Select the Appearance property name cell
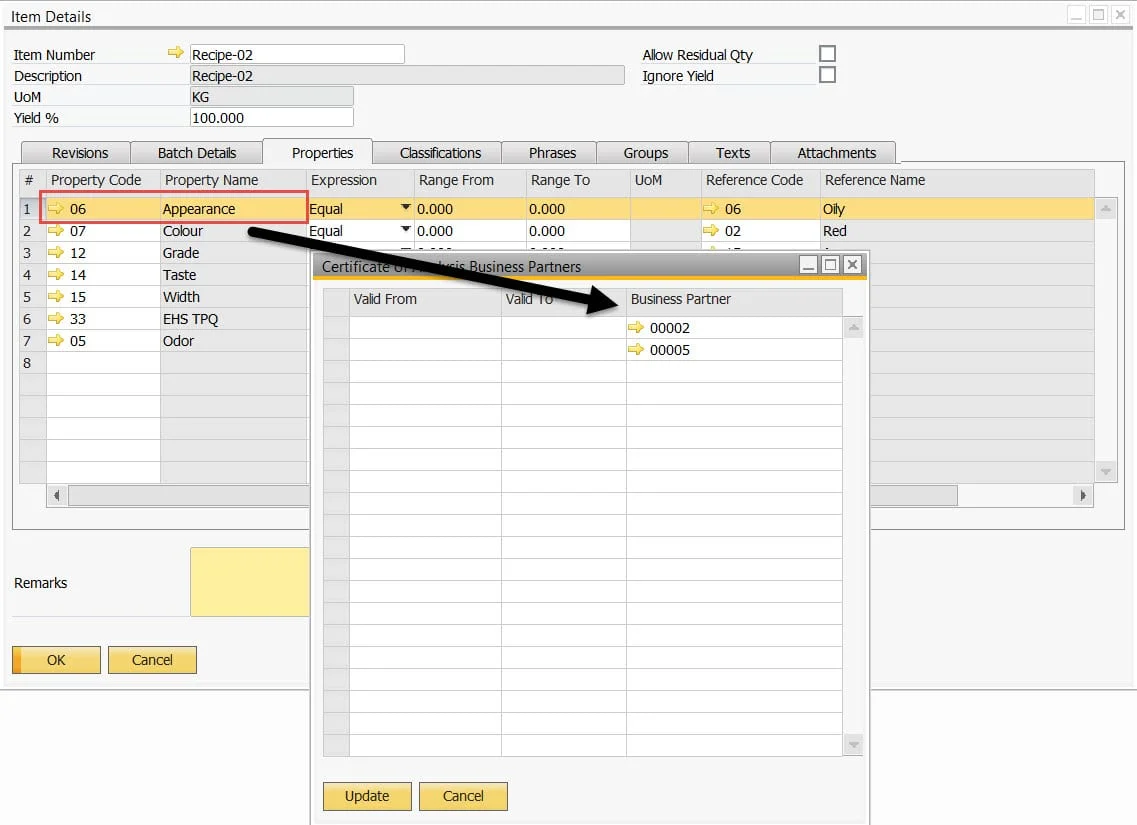This screenshot has height=825, width=1137. point(233,209)
